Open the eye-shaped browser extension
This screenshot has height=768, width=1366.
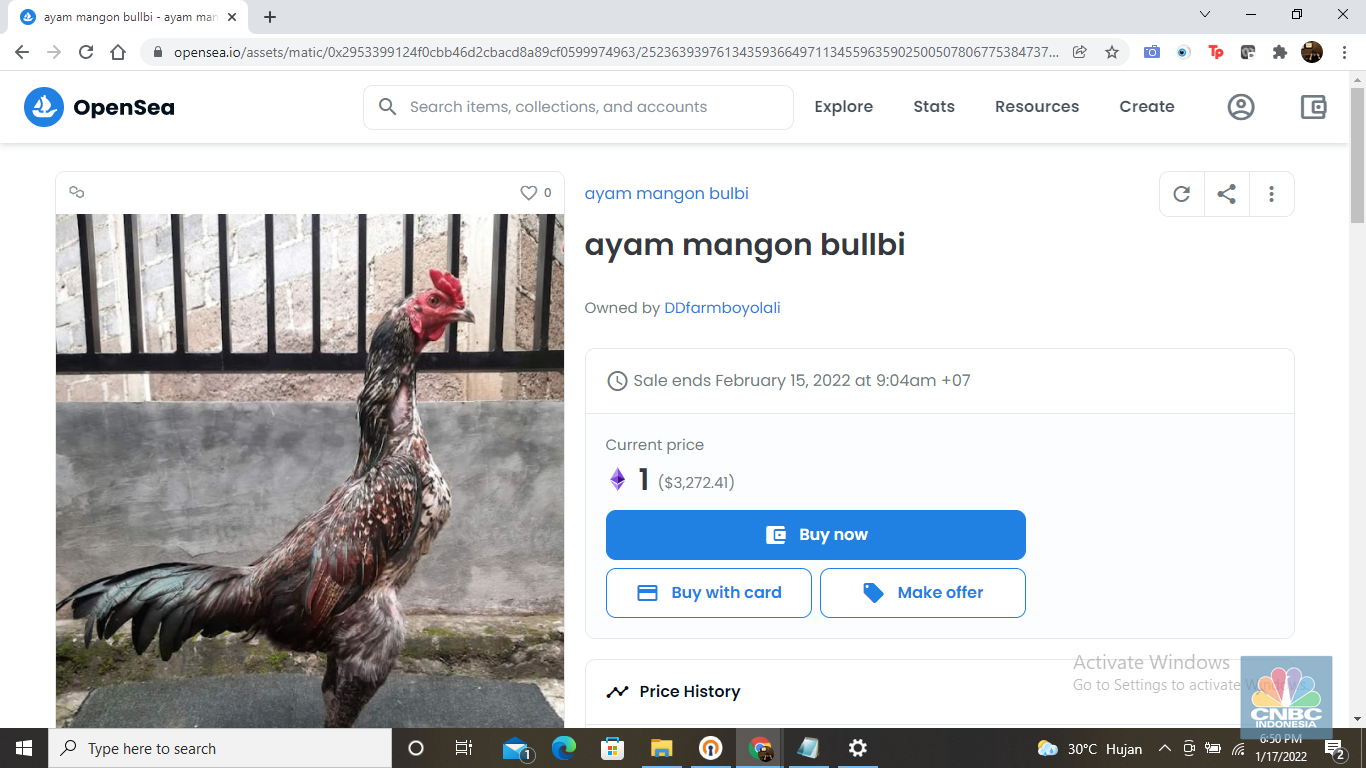tap(1184, 52)
